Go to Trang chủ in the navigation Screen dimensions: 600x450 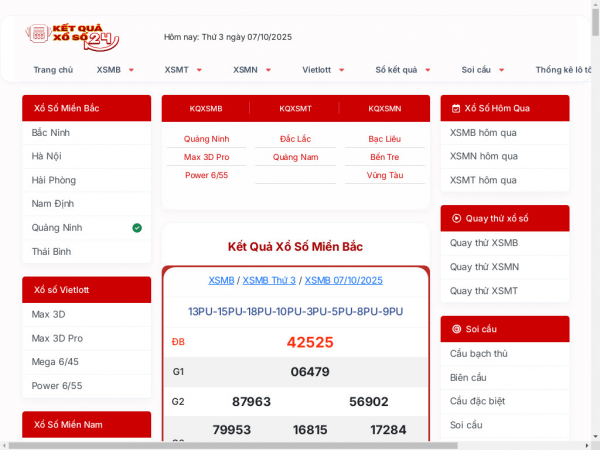(x=53, y=70)
